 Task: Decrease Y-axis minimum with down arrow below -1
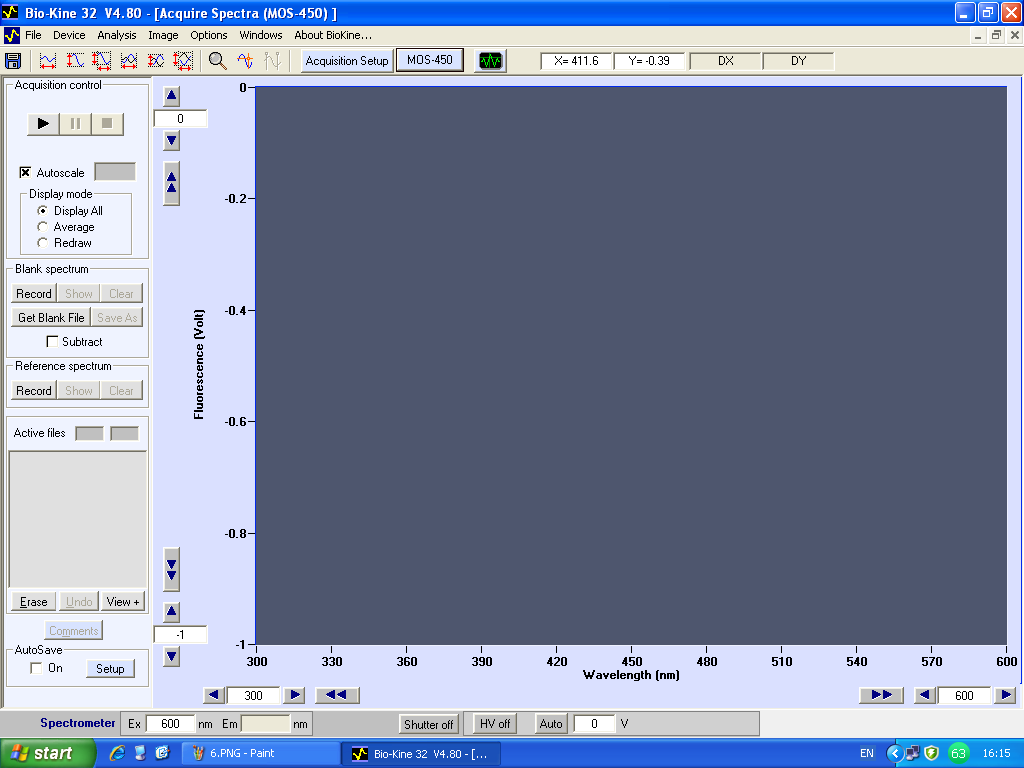(171, 656)
